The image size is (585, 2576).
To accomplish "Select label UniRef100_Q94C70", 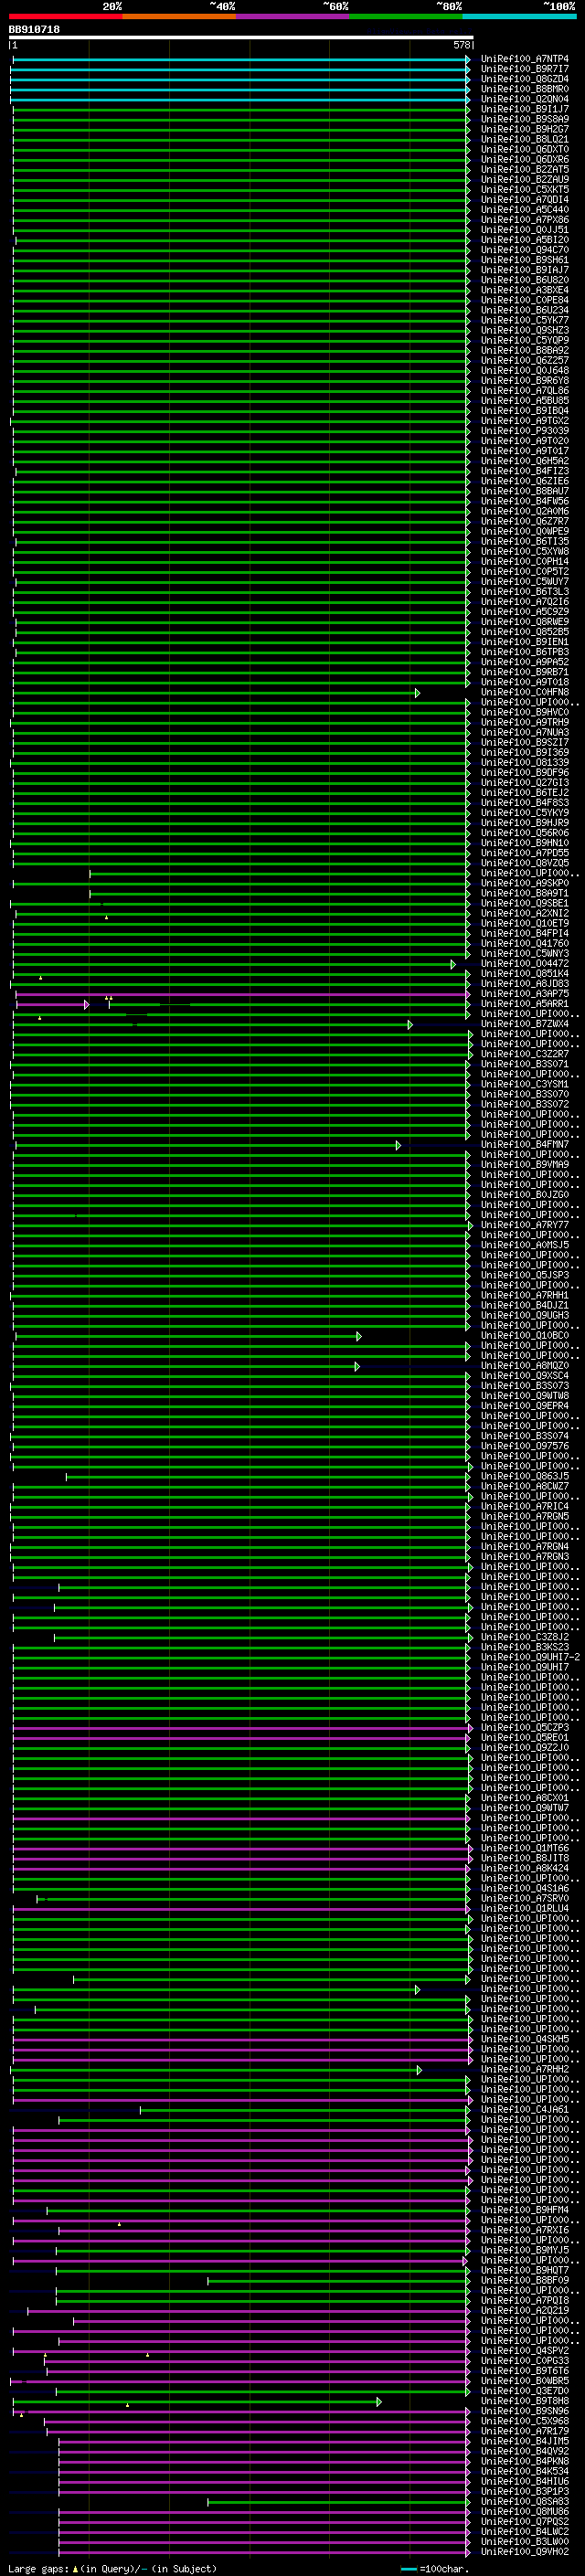I will 525,250.
